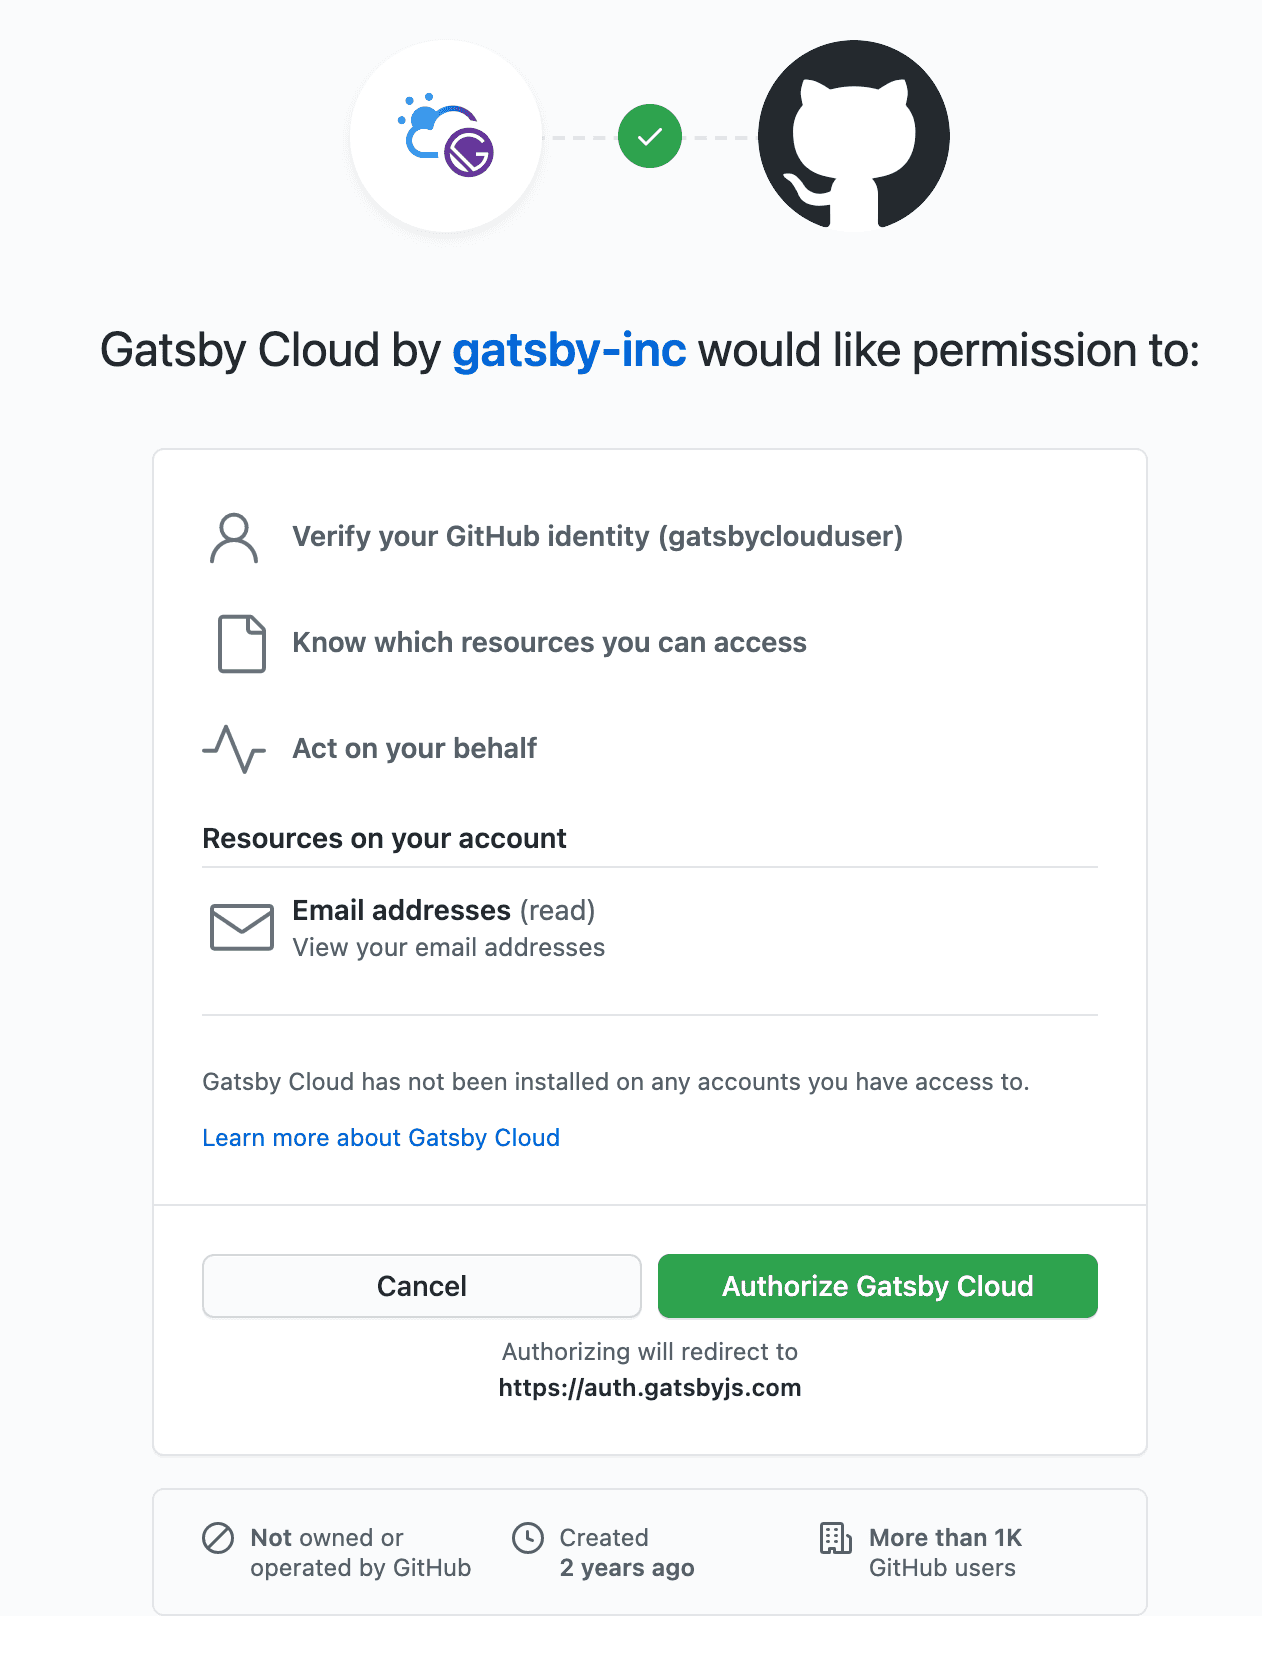Authorize Gatsby Cloud with green button
Screen dimensions: 1262x1656
click(x=878, y=1286)
